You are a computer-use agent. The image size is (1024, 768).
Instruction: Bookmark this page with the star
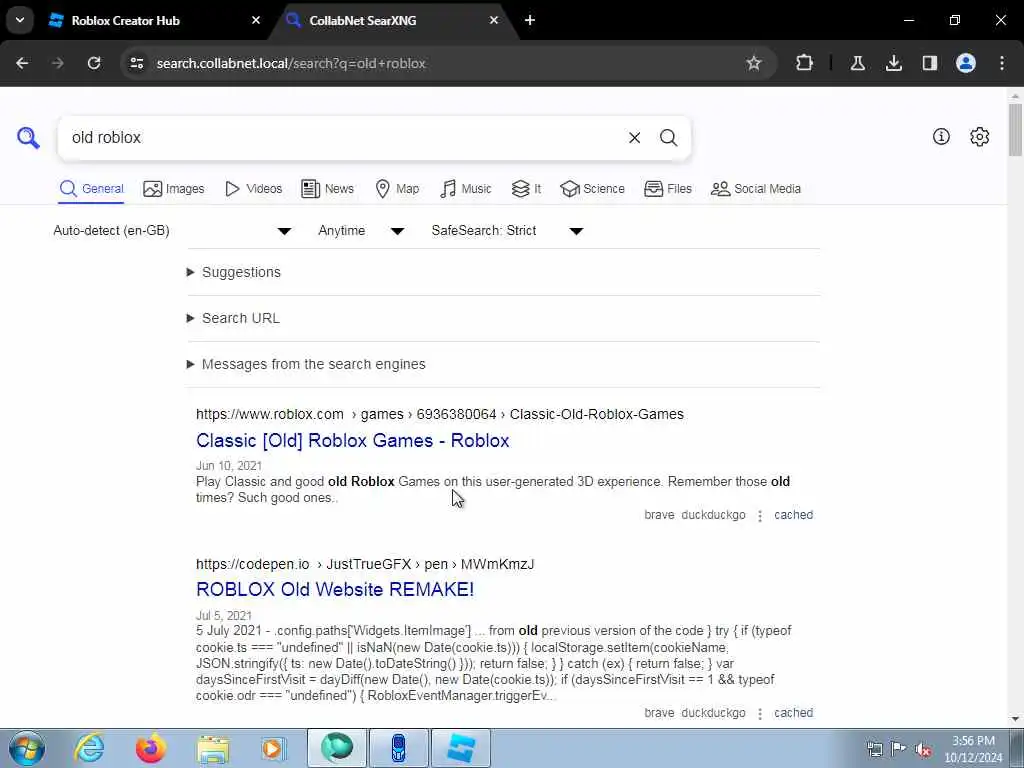point(754,63)
